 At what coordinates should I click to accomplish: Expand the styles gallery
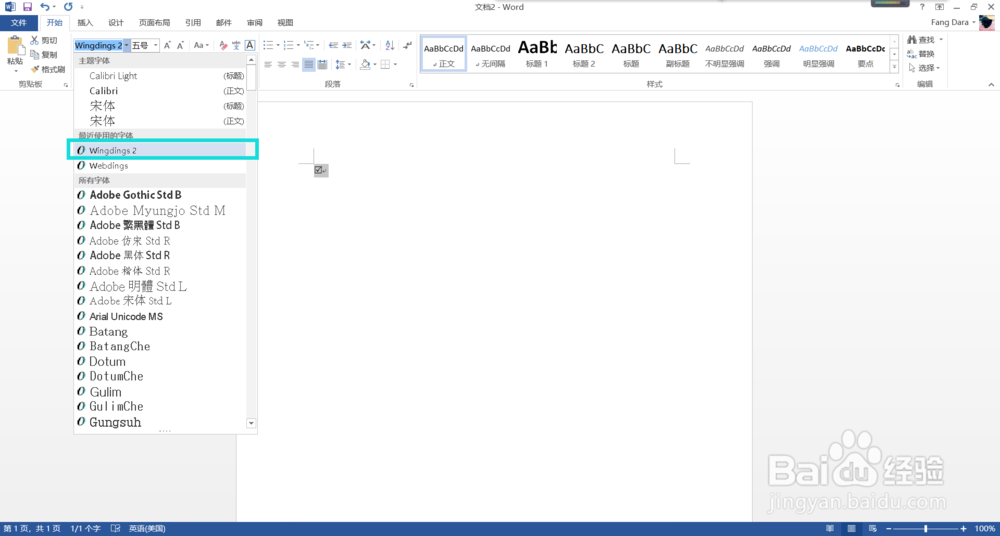[895, 68]
